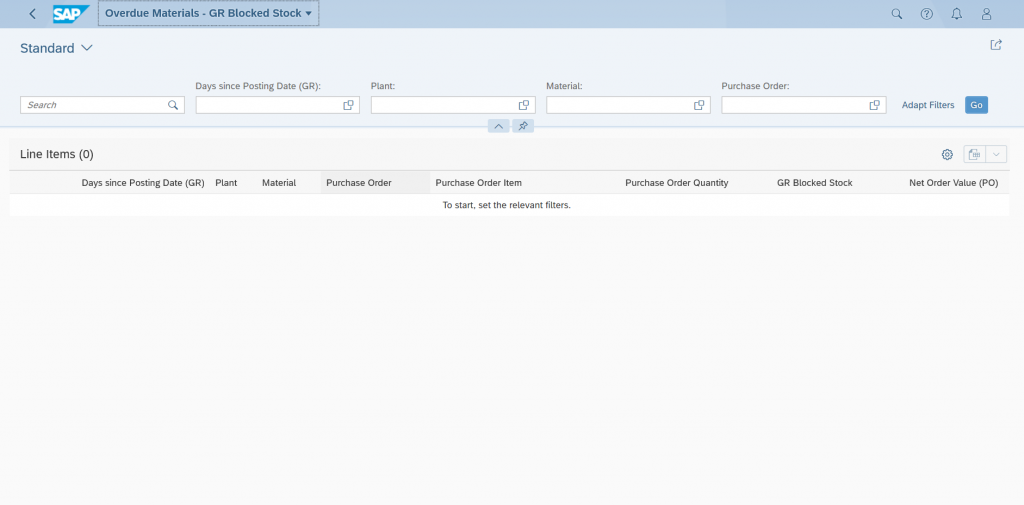The height and width of the screenshot is (505, 1024).
Task: Open the export options dropdown arrow
Action: click(996, 154)
